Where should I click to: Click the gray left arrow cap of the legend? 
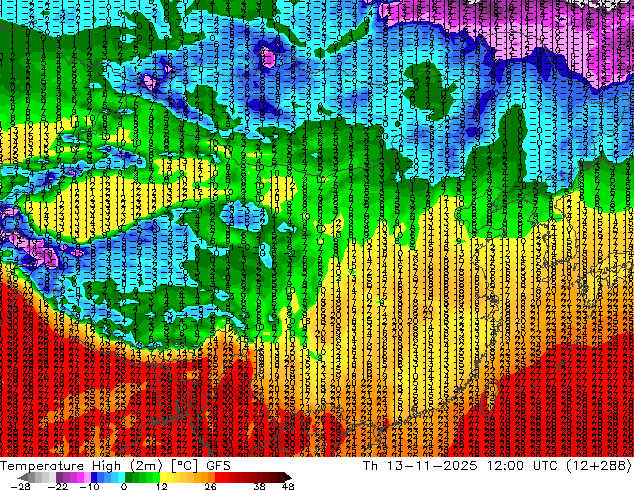click(x=22, y=477)
